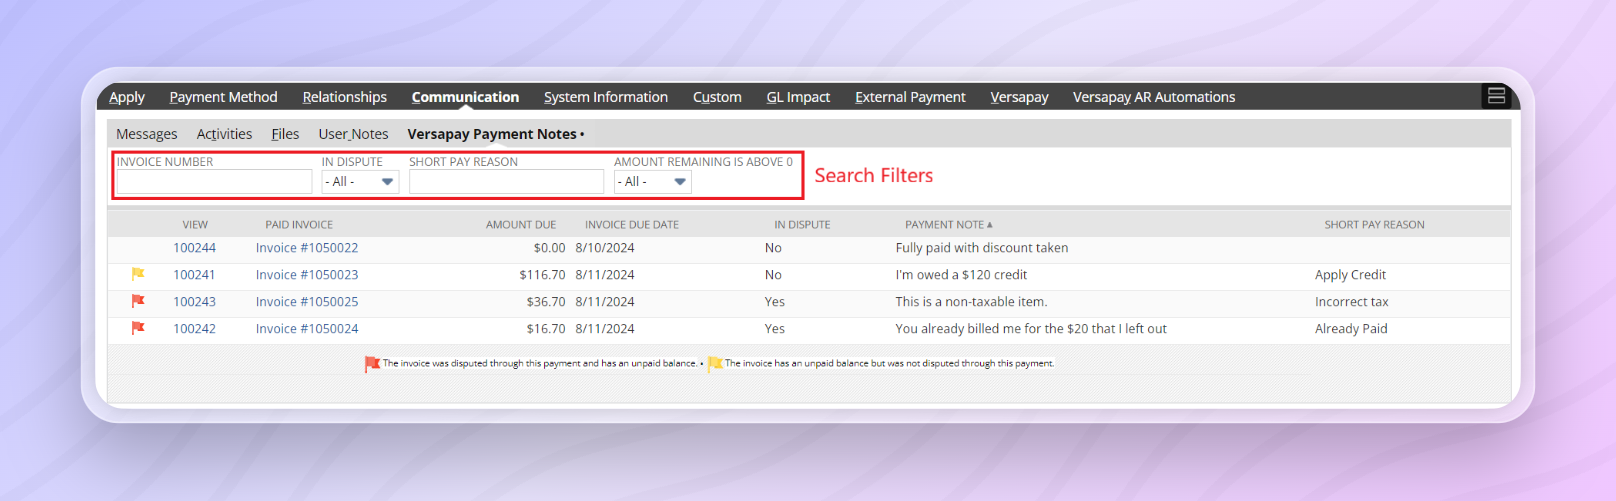Open the User Notes subtab
Image resolution: width=1616 pixels, height=501 pixels.
[x=353, y=134]
